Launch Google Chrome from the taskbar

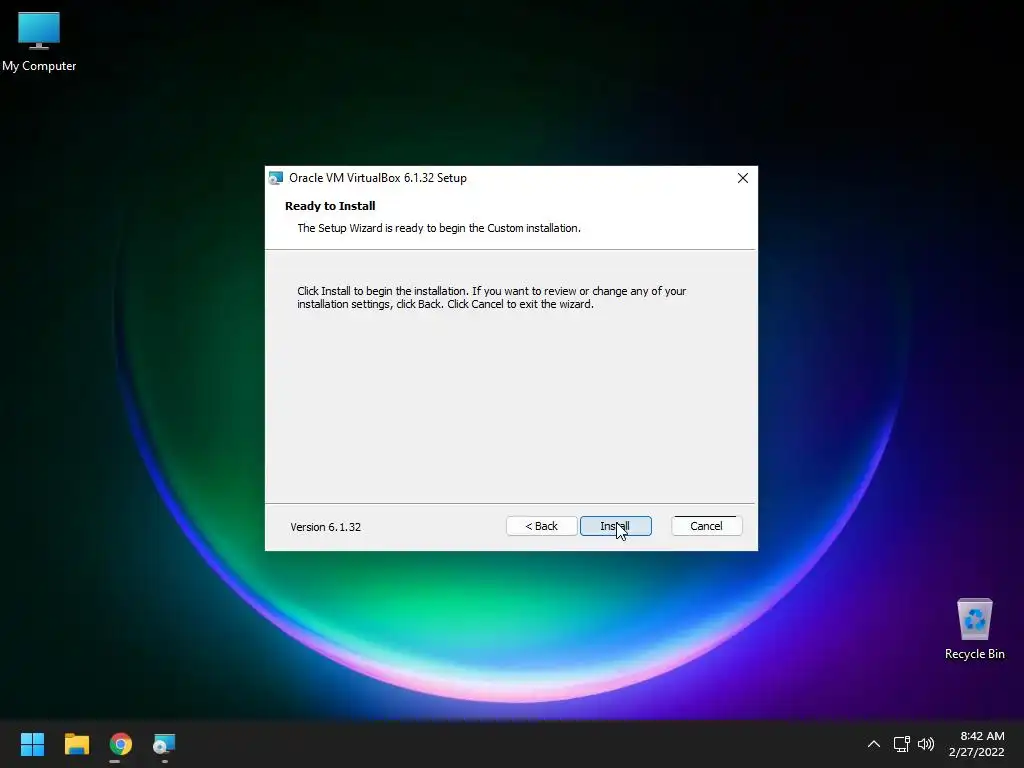[121, 744]
